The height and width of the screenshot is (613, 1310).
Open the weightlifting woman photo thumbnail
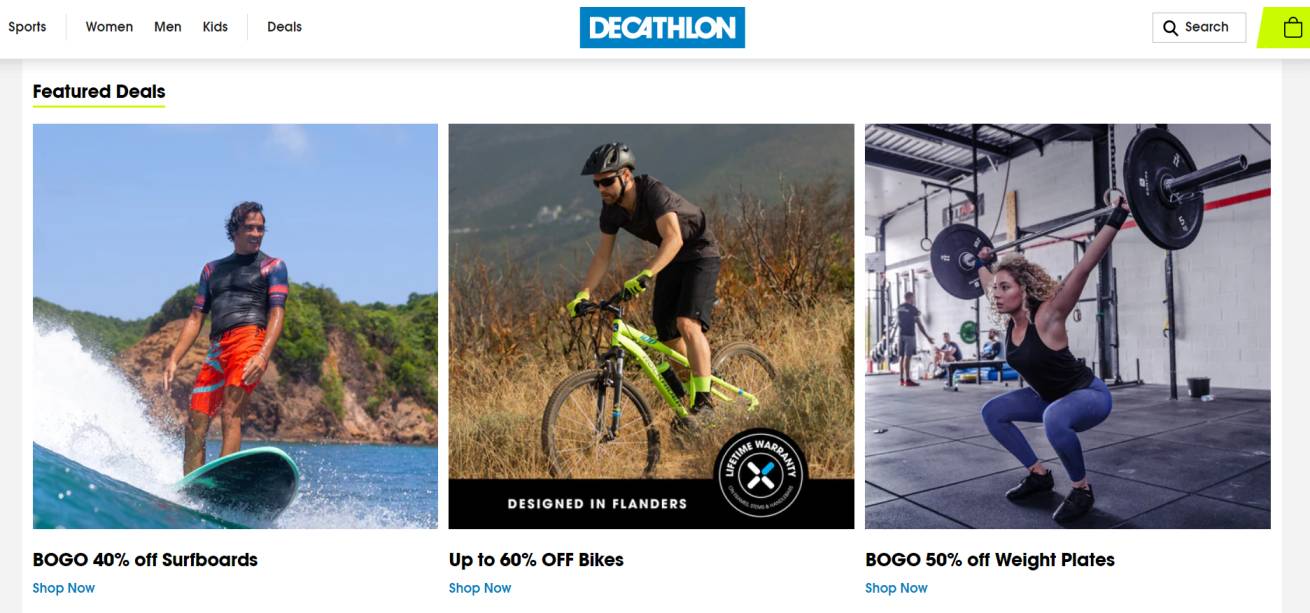(1068, 326)
